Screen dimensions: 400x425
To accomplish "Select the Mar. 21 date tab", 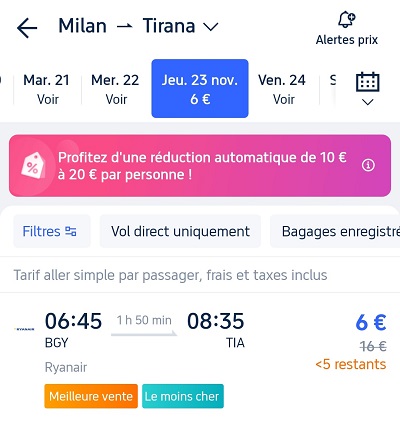I will [x=47, y=89].
